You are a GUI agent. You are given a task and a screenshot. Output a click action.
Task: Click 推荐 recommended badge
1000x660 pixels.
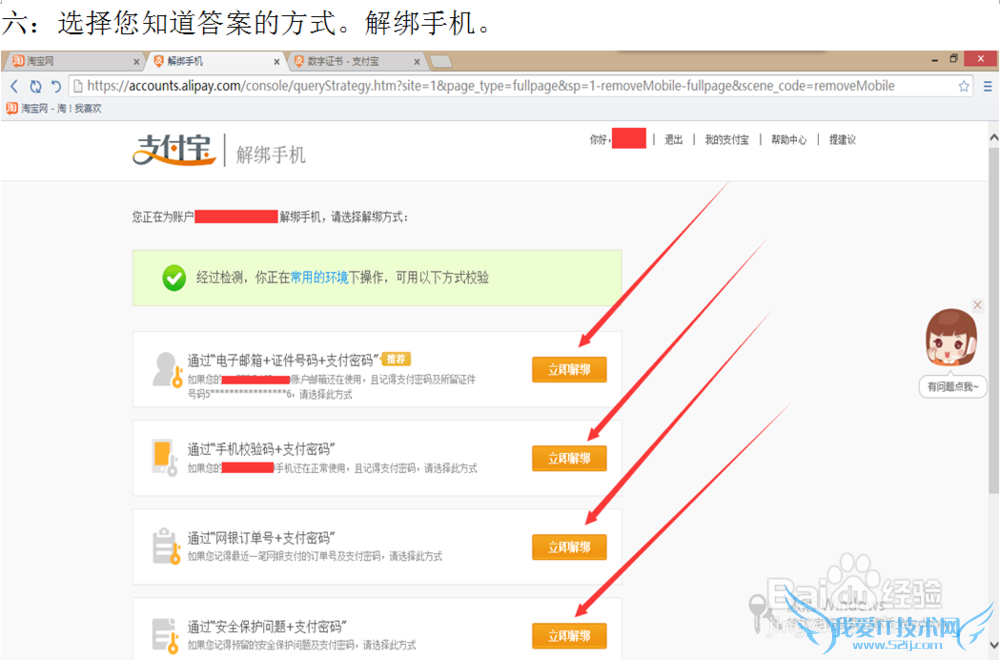point(395,360)
